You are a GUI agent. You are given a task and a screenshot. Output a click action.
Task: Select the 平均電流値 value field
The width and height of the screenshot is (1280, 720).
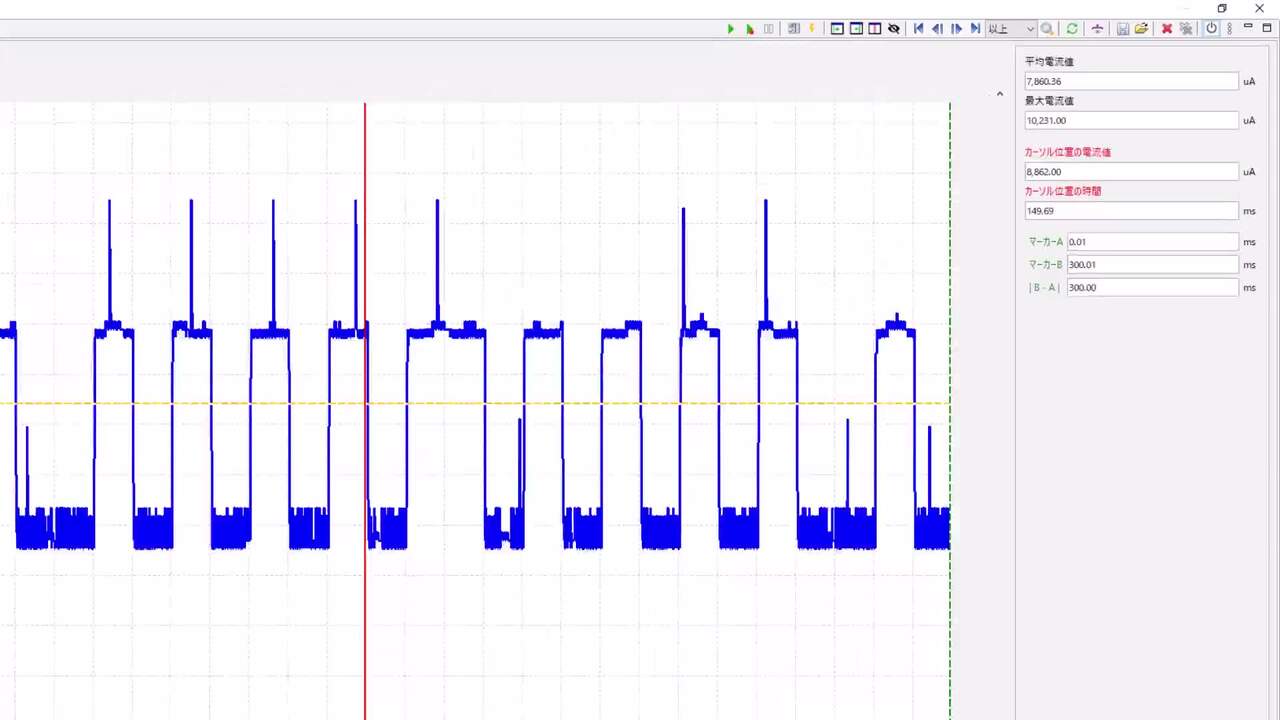pos(1132,82)
